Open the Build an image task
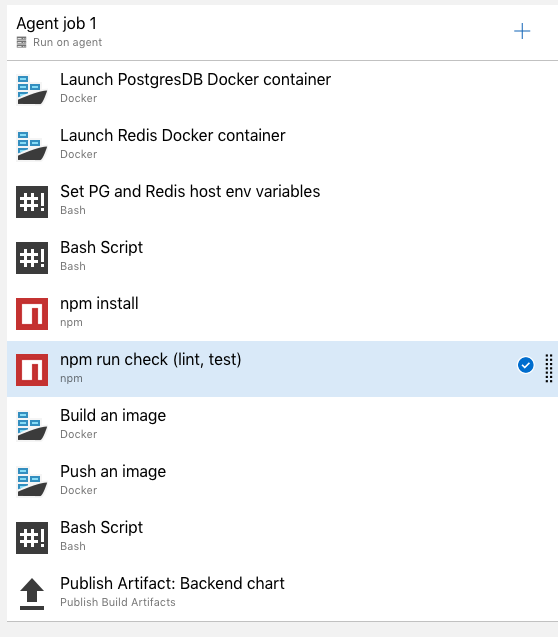Viewport: 558px width, 637px height. (282, 425)
